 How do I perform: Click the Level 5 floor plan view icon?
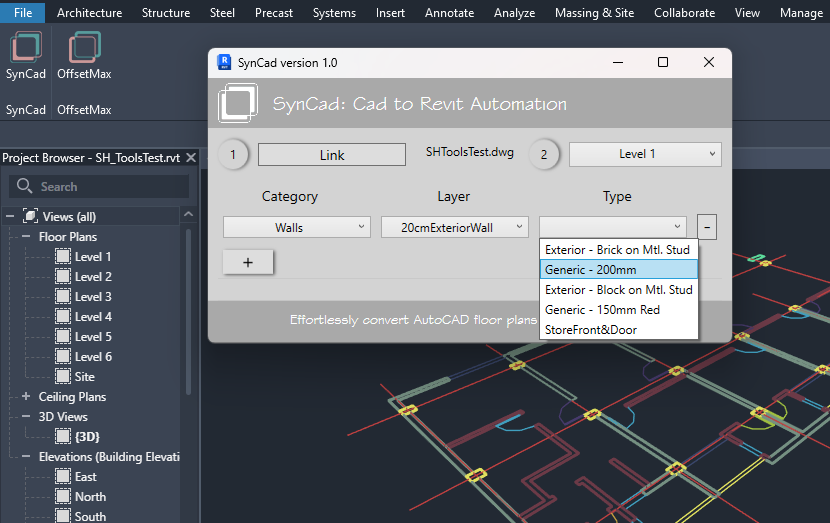[x=63, y=337]
